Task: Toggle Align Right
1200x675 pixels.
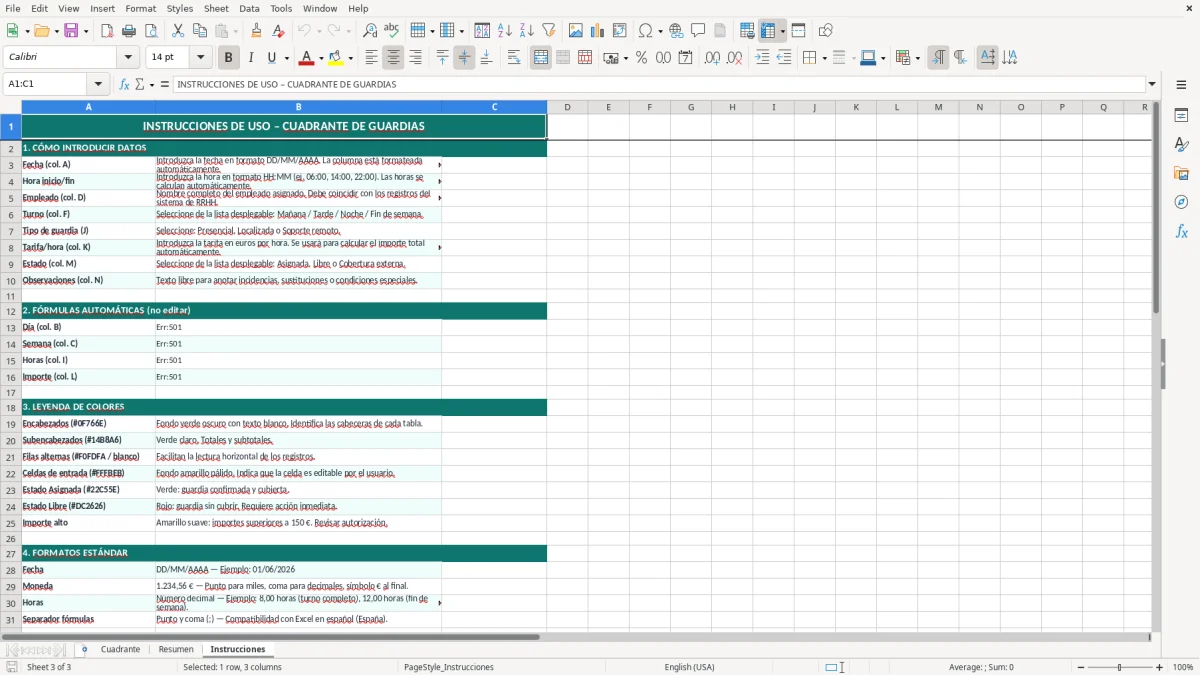Action: pyautogui.click(x=416, y=58)
